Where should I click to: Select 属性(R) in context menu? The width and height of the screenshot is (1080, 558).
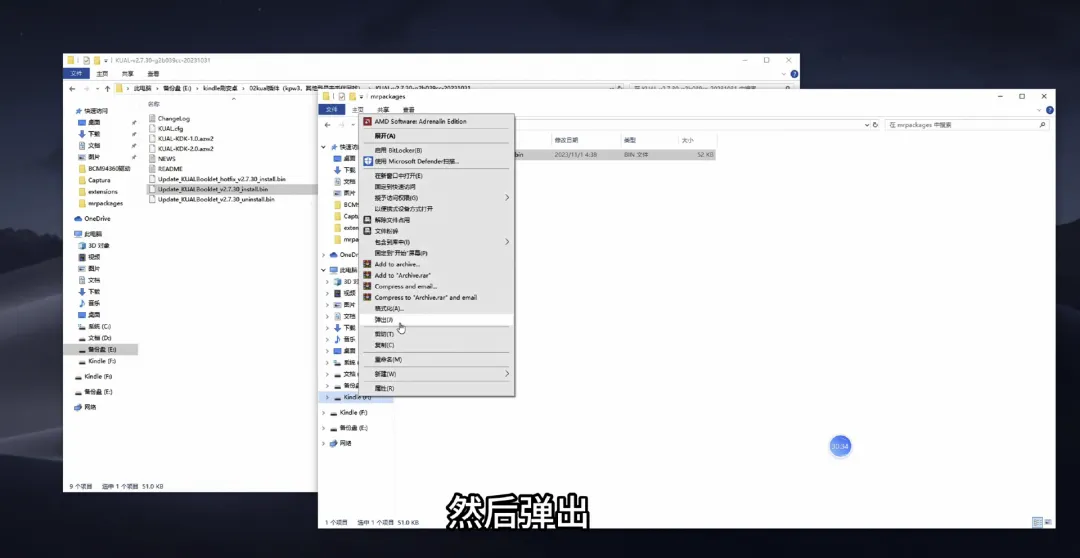[x=437, y=388]
